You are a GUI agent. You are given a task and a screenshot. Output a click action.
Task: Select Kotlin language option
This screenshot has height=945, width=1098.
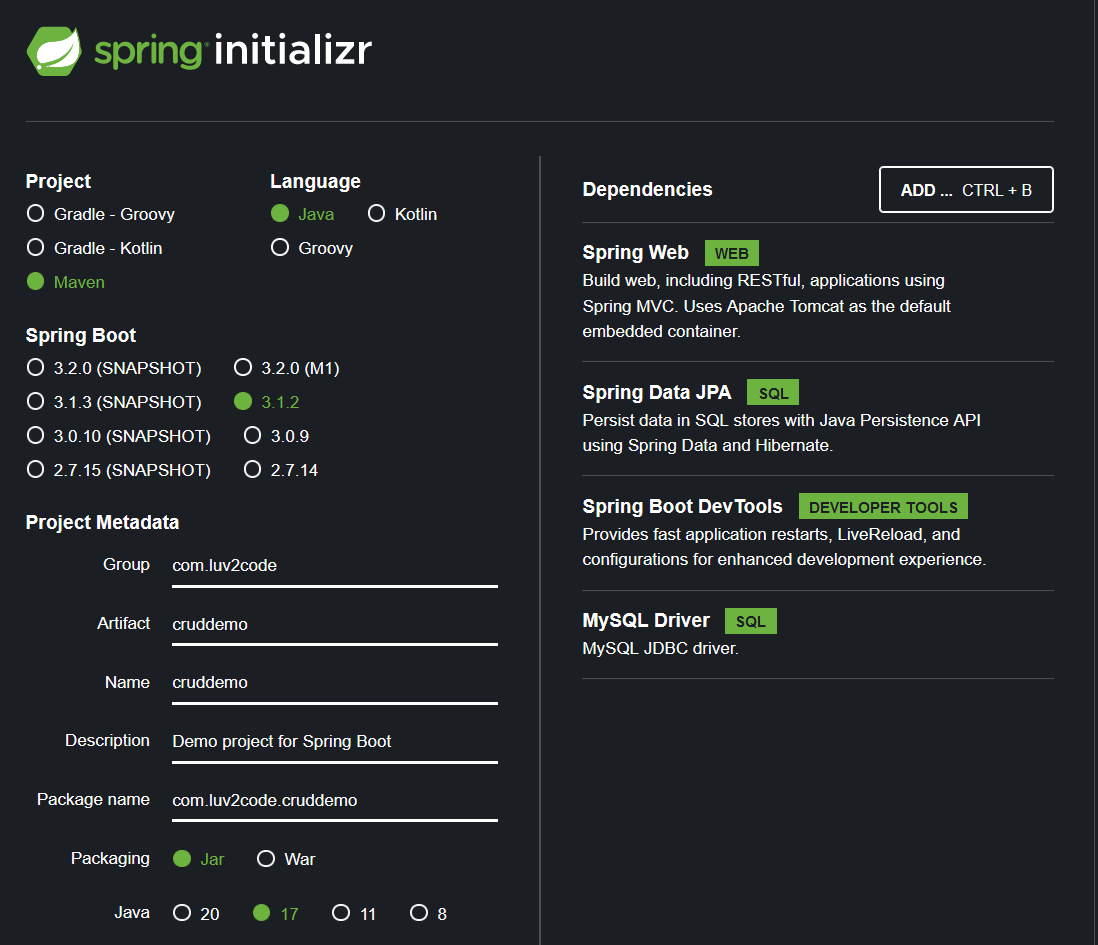(402, 214)
